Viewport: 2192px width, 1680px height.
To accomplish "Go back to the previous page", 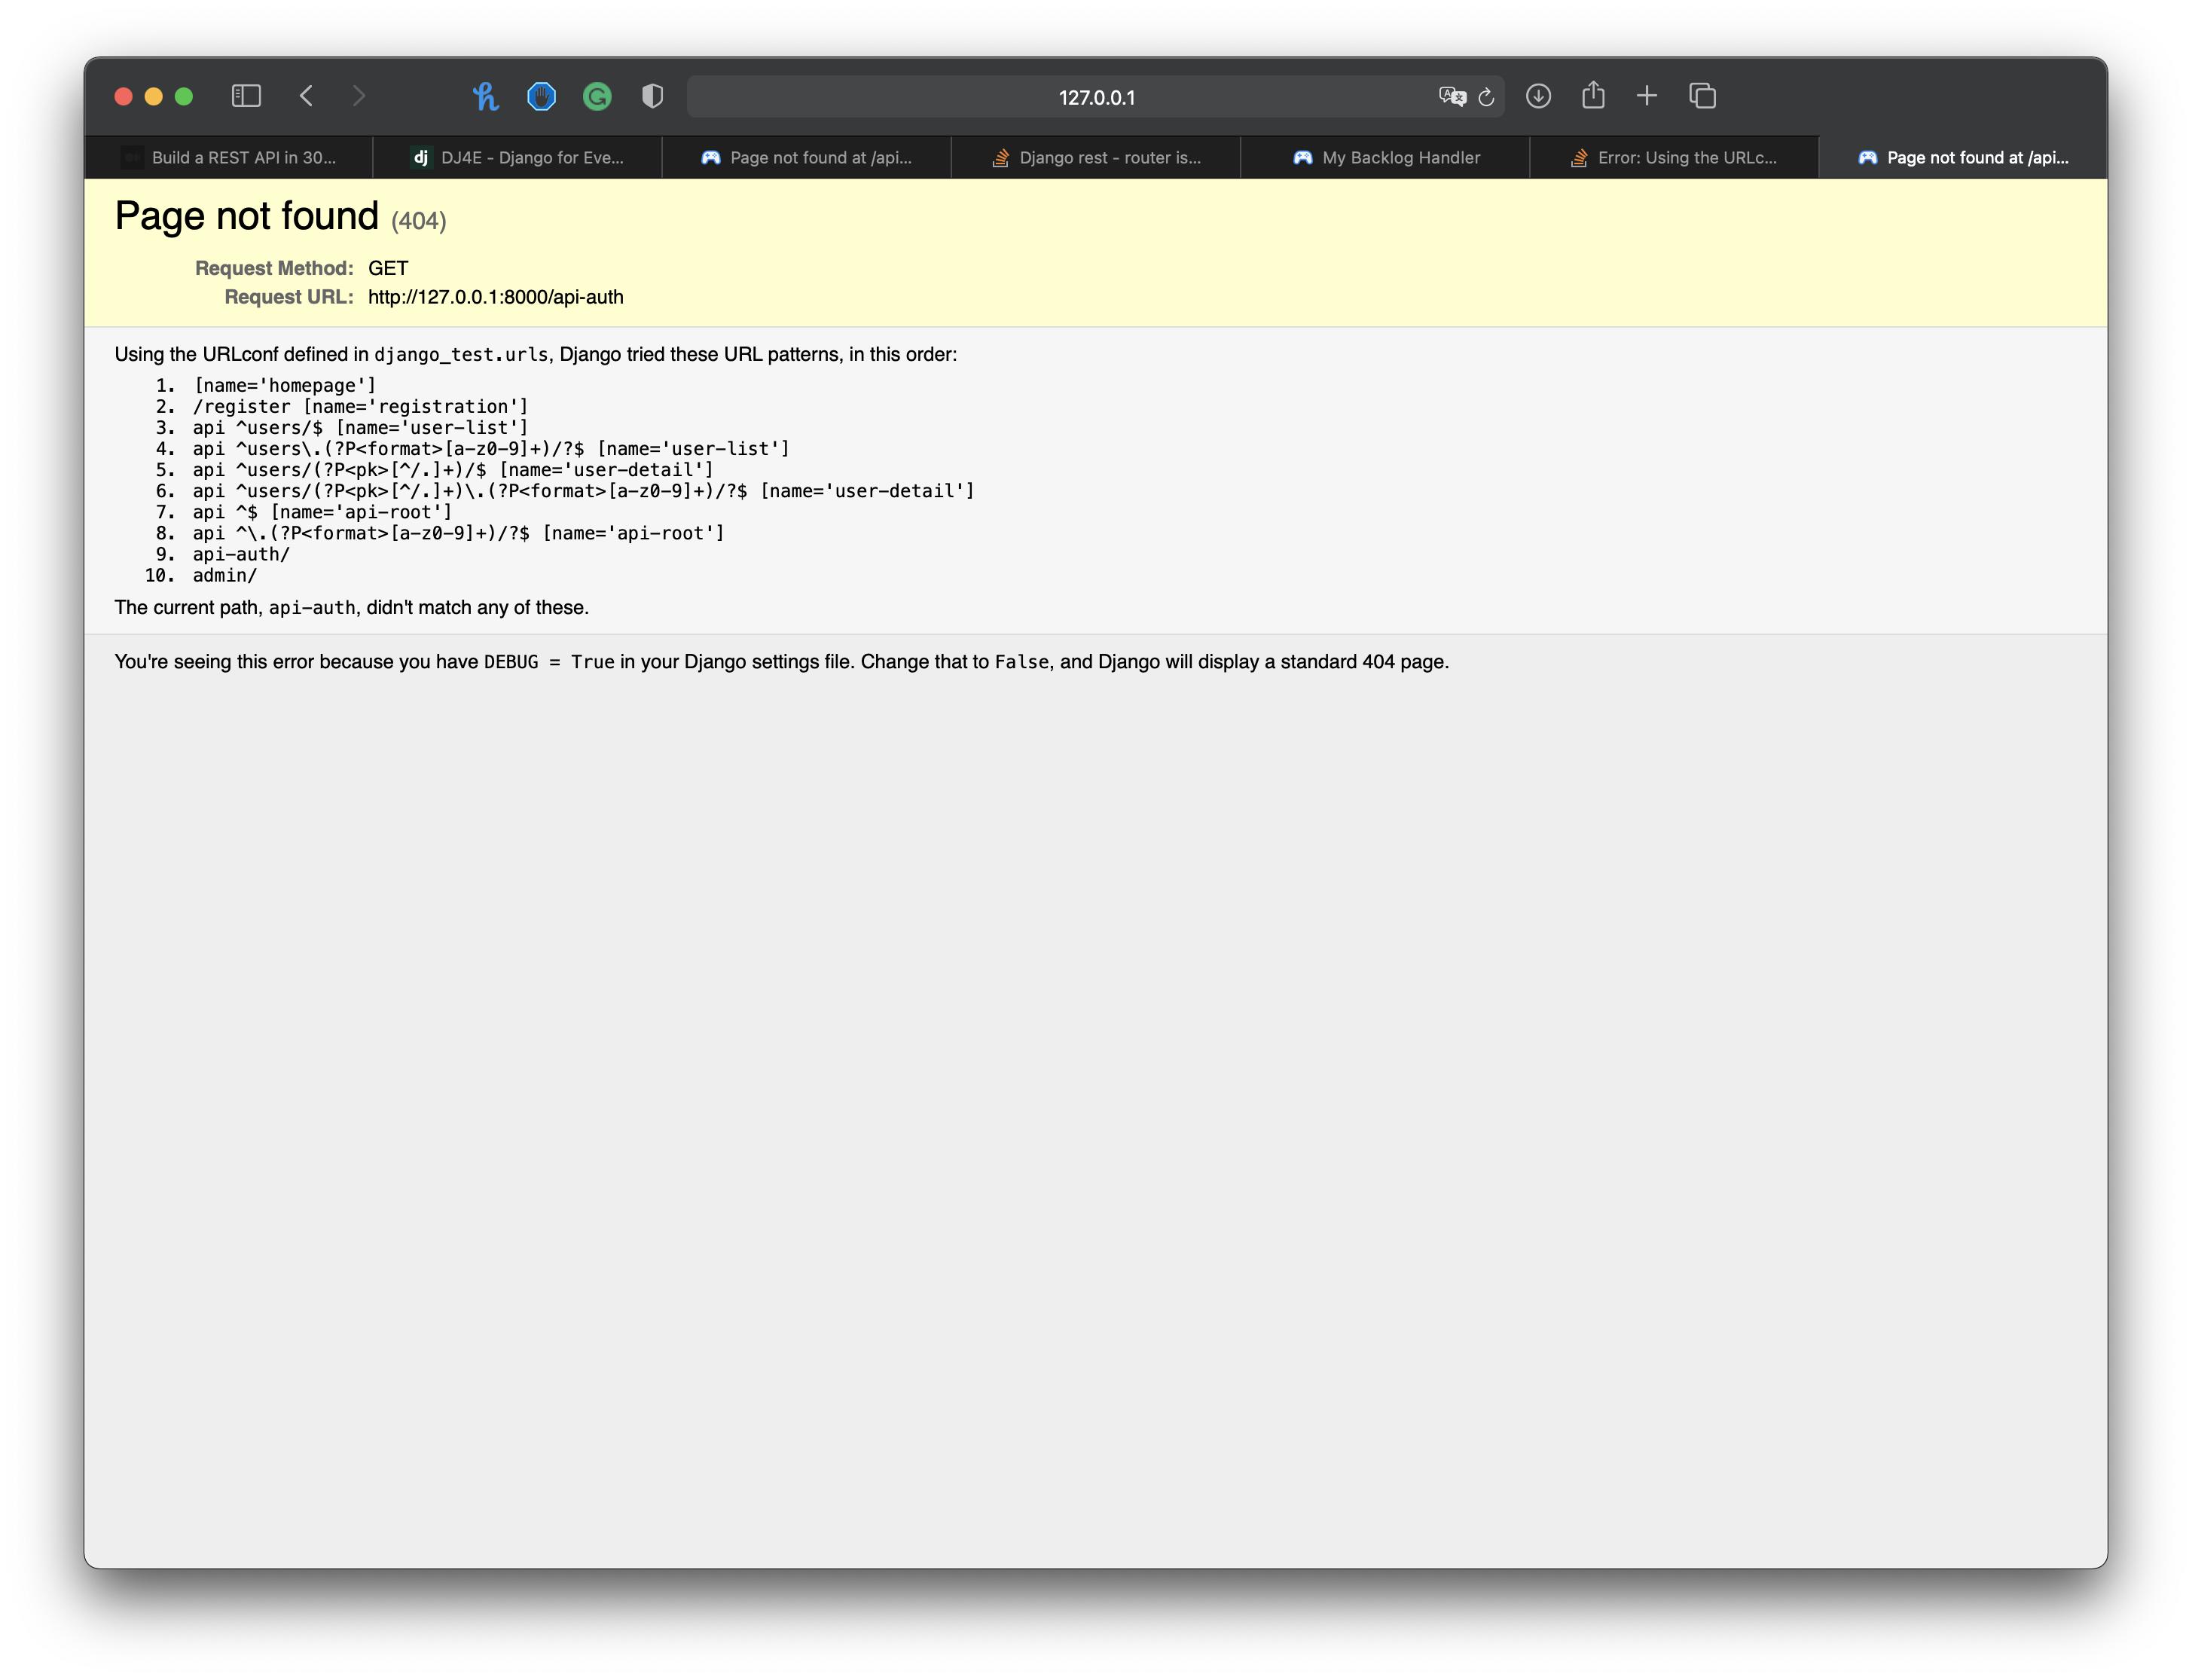I will click(307, 96).
